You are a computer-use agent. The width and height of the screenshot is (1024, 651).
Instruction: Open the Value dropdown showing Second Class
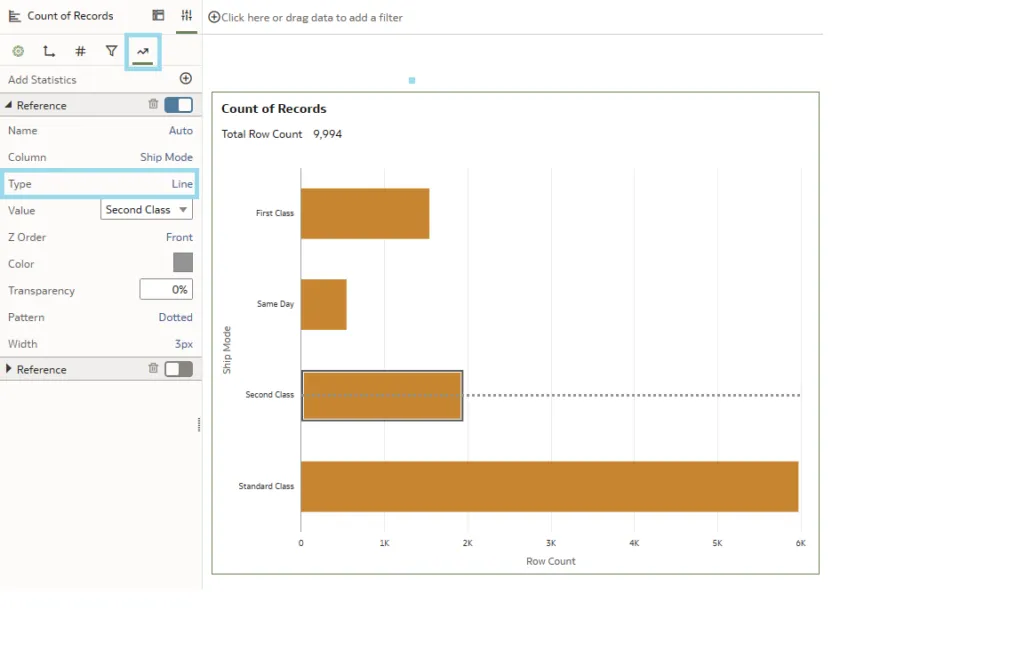pos(147,210)
